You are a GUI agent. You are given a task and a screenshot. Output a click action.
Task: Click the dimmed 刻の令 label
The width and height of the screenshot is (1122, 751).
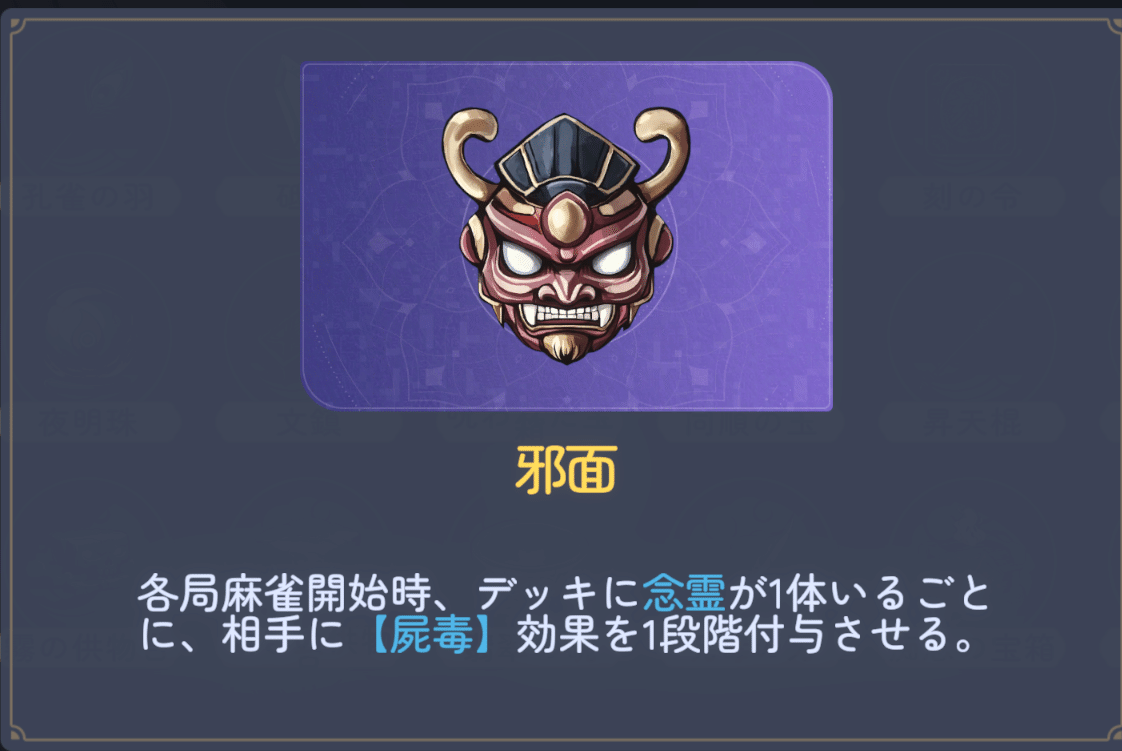[971, 196]
